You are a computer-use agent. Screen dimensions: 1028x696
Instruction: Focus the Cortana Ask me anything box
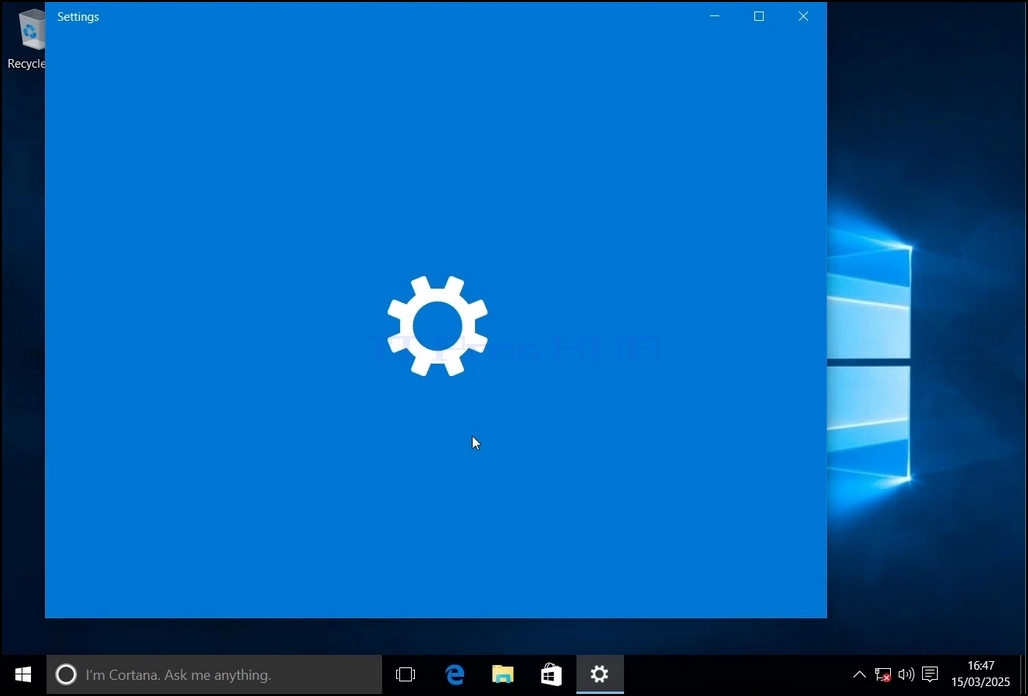[214, 674]
